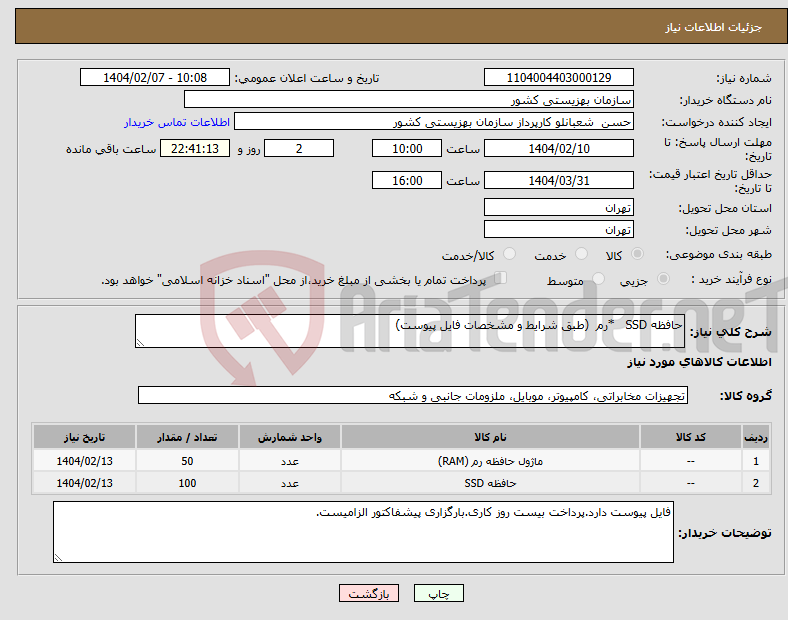Click the جزئیات اطلاعات نیاز page title

tap(714, 27)
